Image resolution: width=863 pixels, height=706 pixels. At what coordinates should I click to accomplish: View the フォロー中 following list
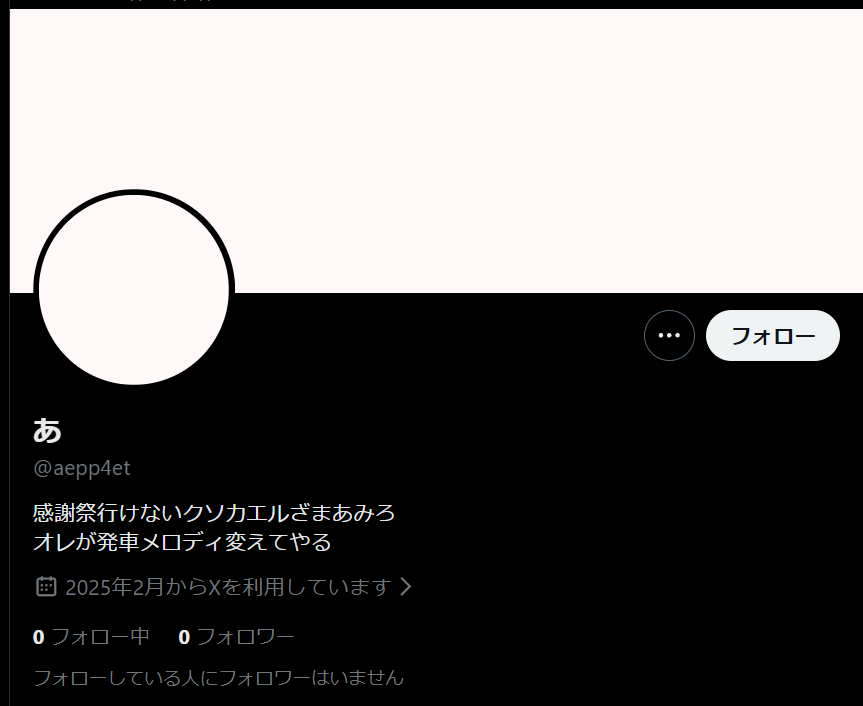tap(91, 637)
